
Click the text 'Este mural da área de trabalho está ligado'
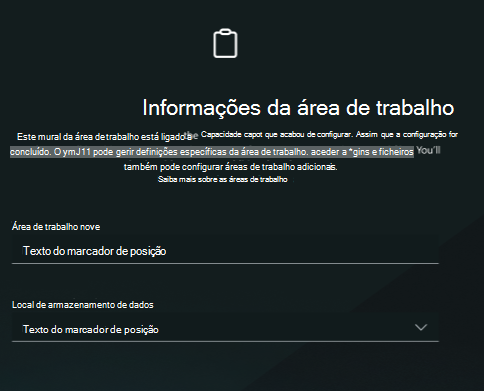[x=102, y=137]
